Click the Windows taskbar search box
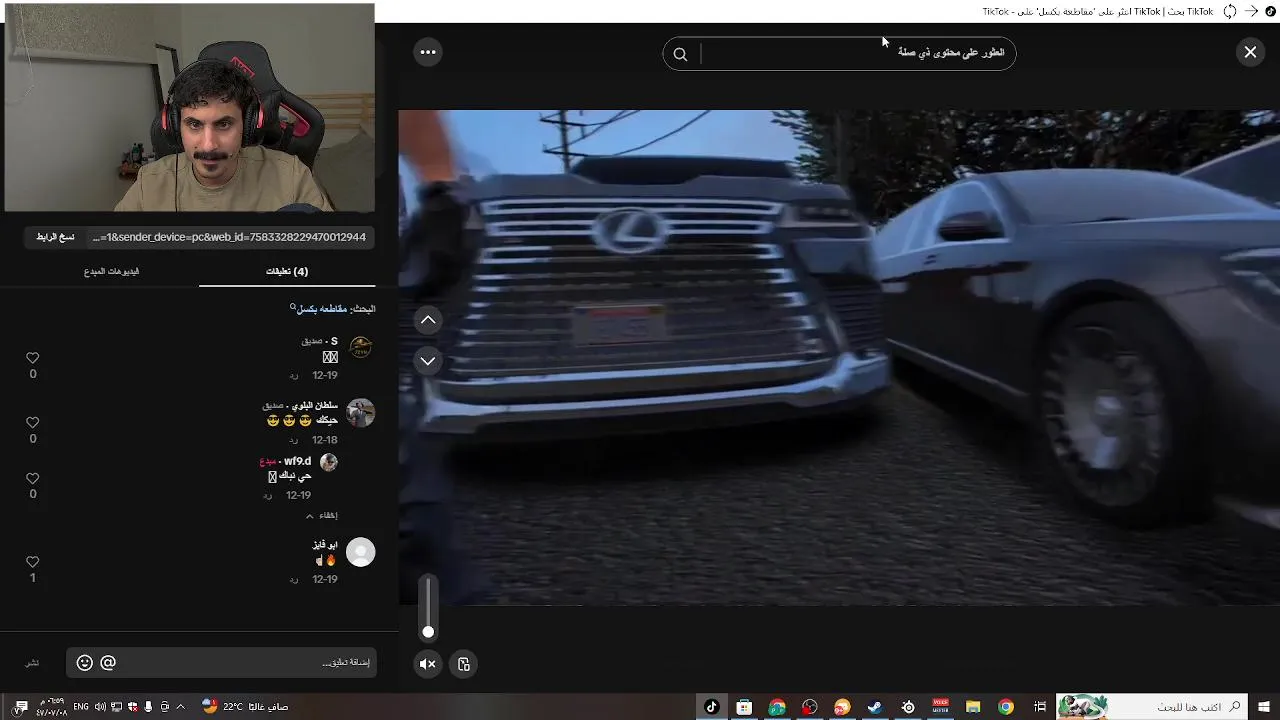 1151,707
